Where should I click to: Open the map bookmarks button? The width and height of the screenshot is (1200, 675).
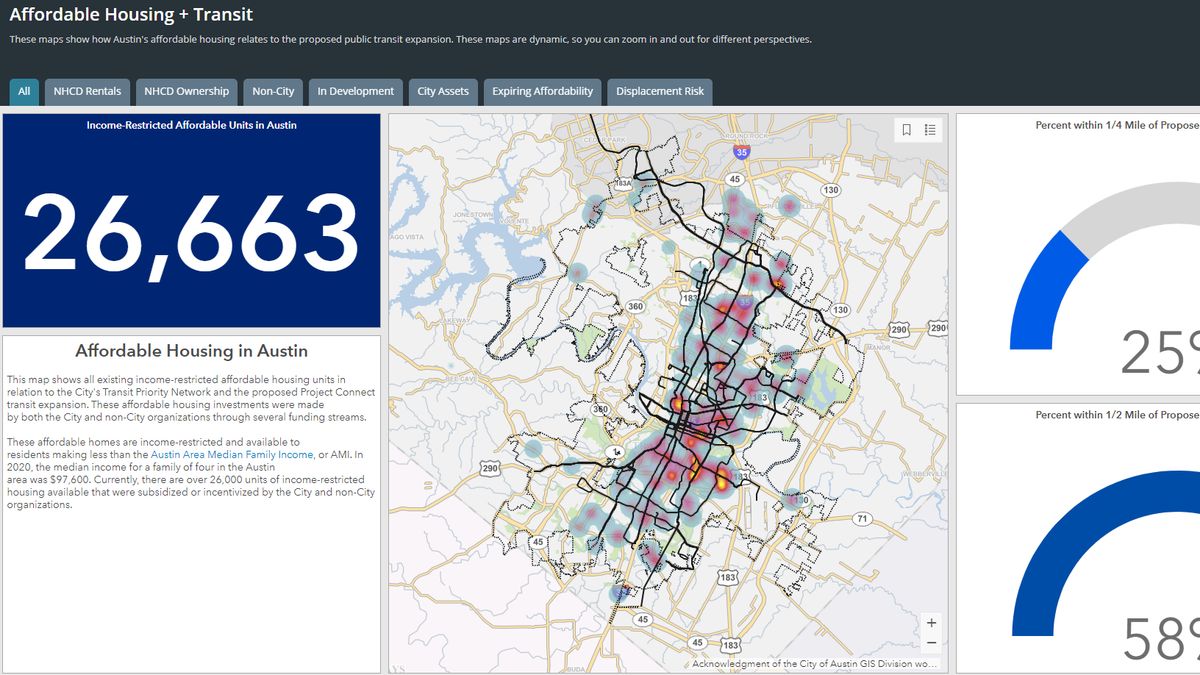[x=906, y=129]
